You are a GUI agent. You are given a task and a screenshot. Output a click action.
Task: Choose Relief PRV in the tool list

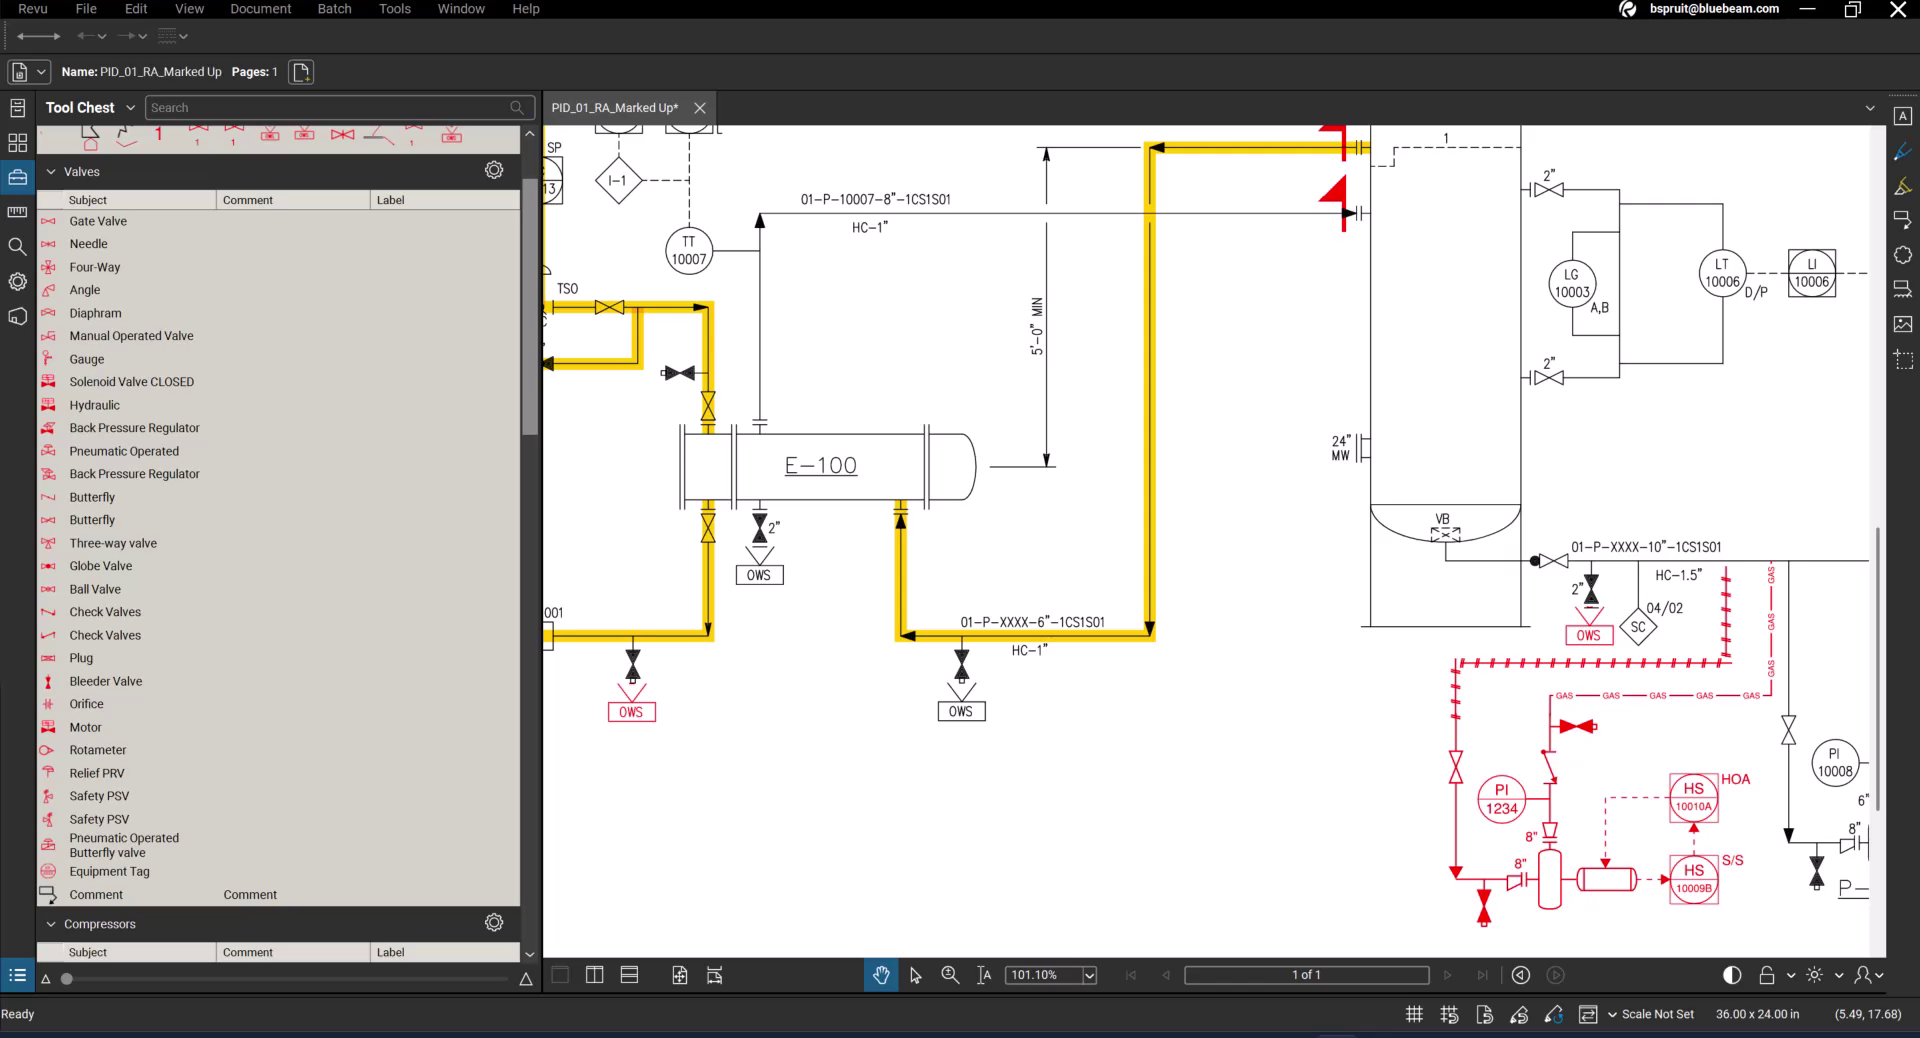(97, 773)
